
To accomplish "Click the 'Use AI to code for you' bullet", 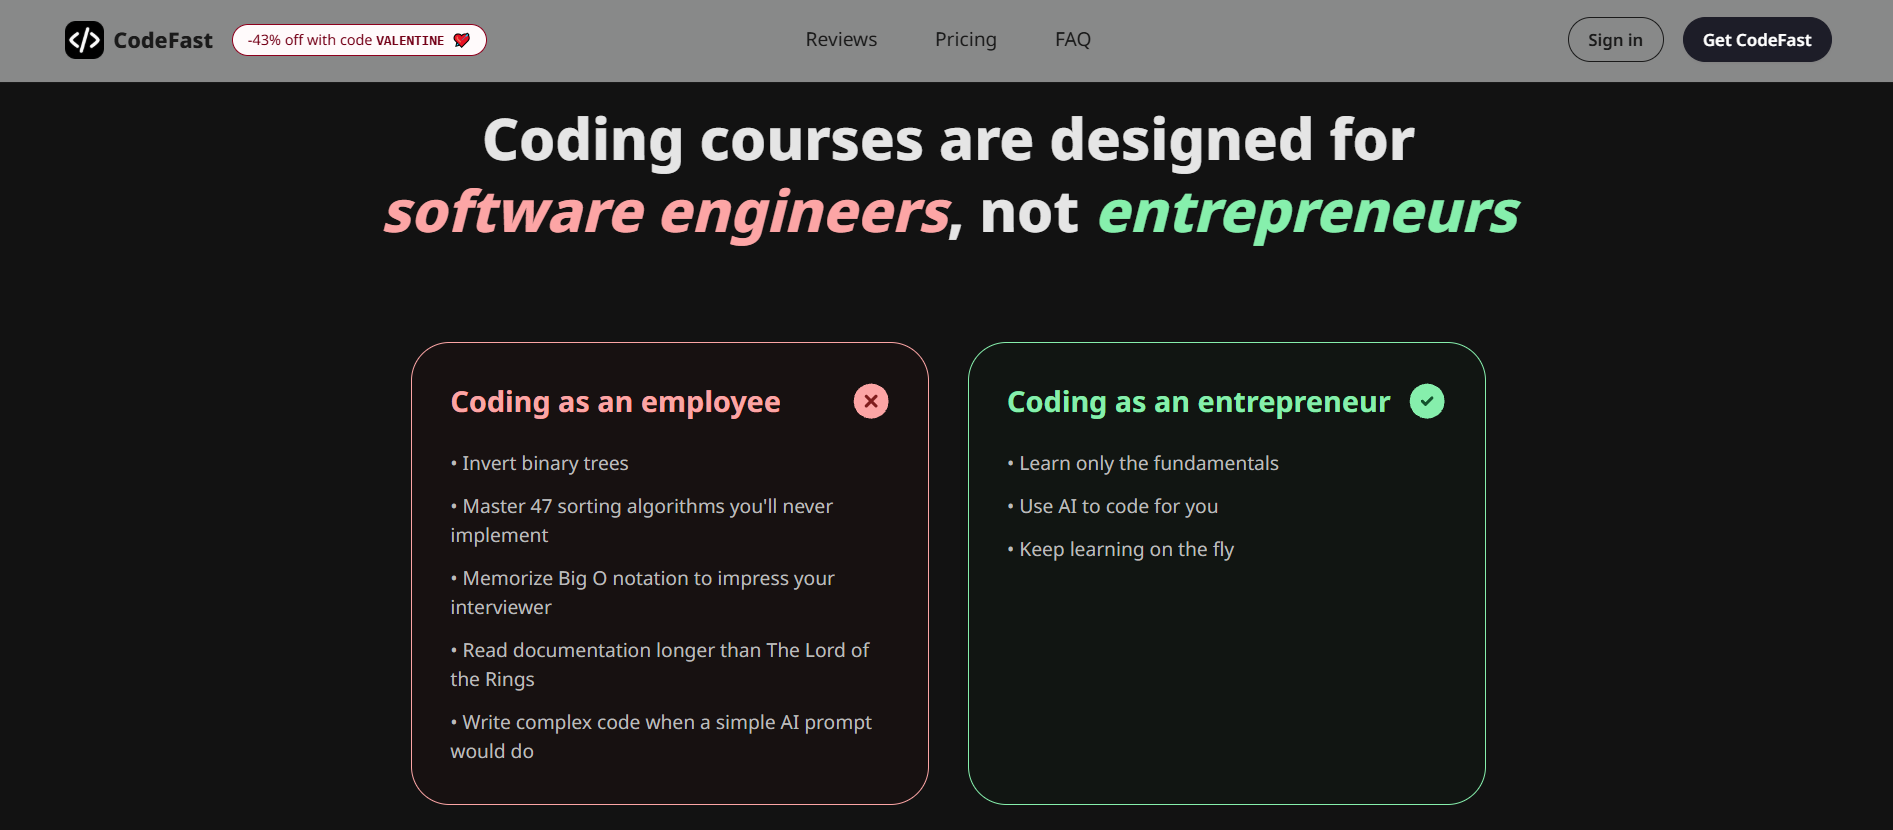I will pyautogui.click(x=1112, y=506).
